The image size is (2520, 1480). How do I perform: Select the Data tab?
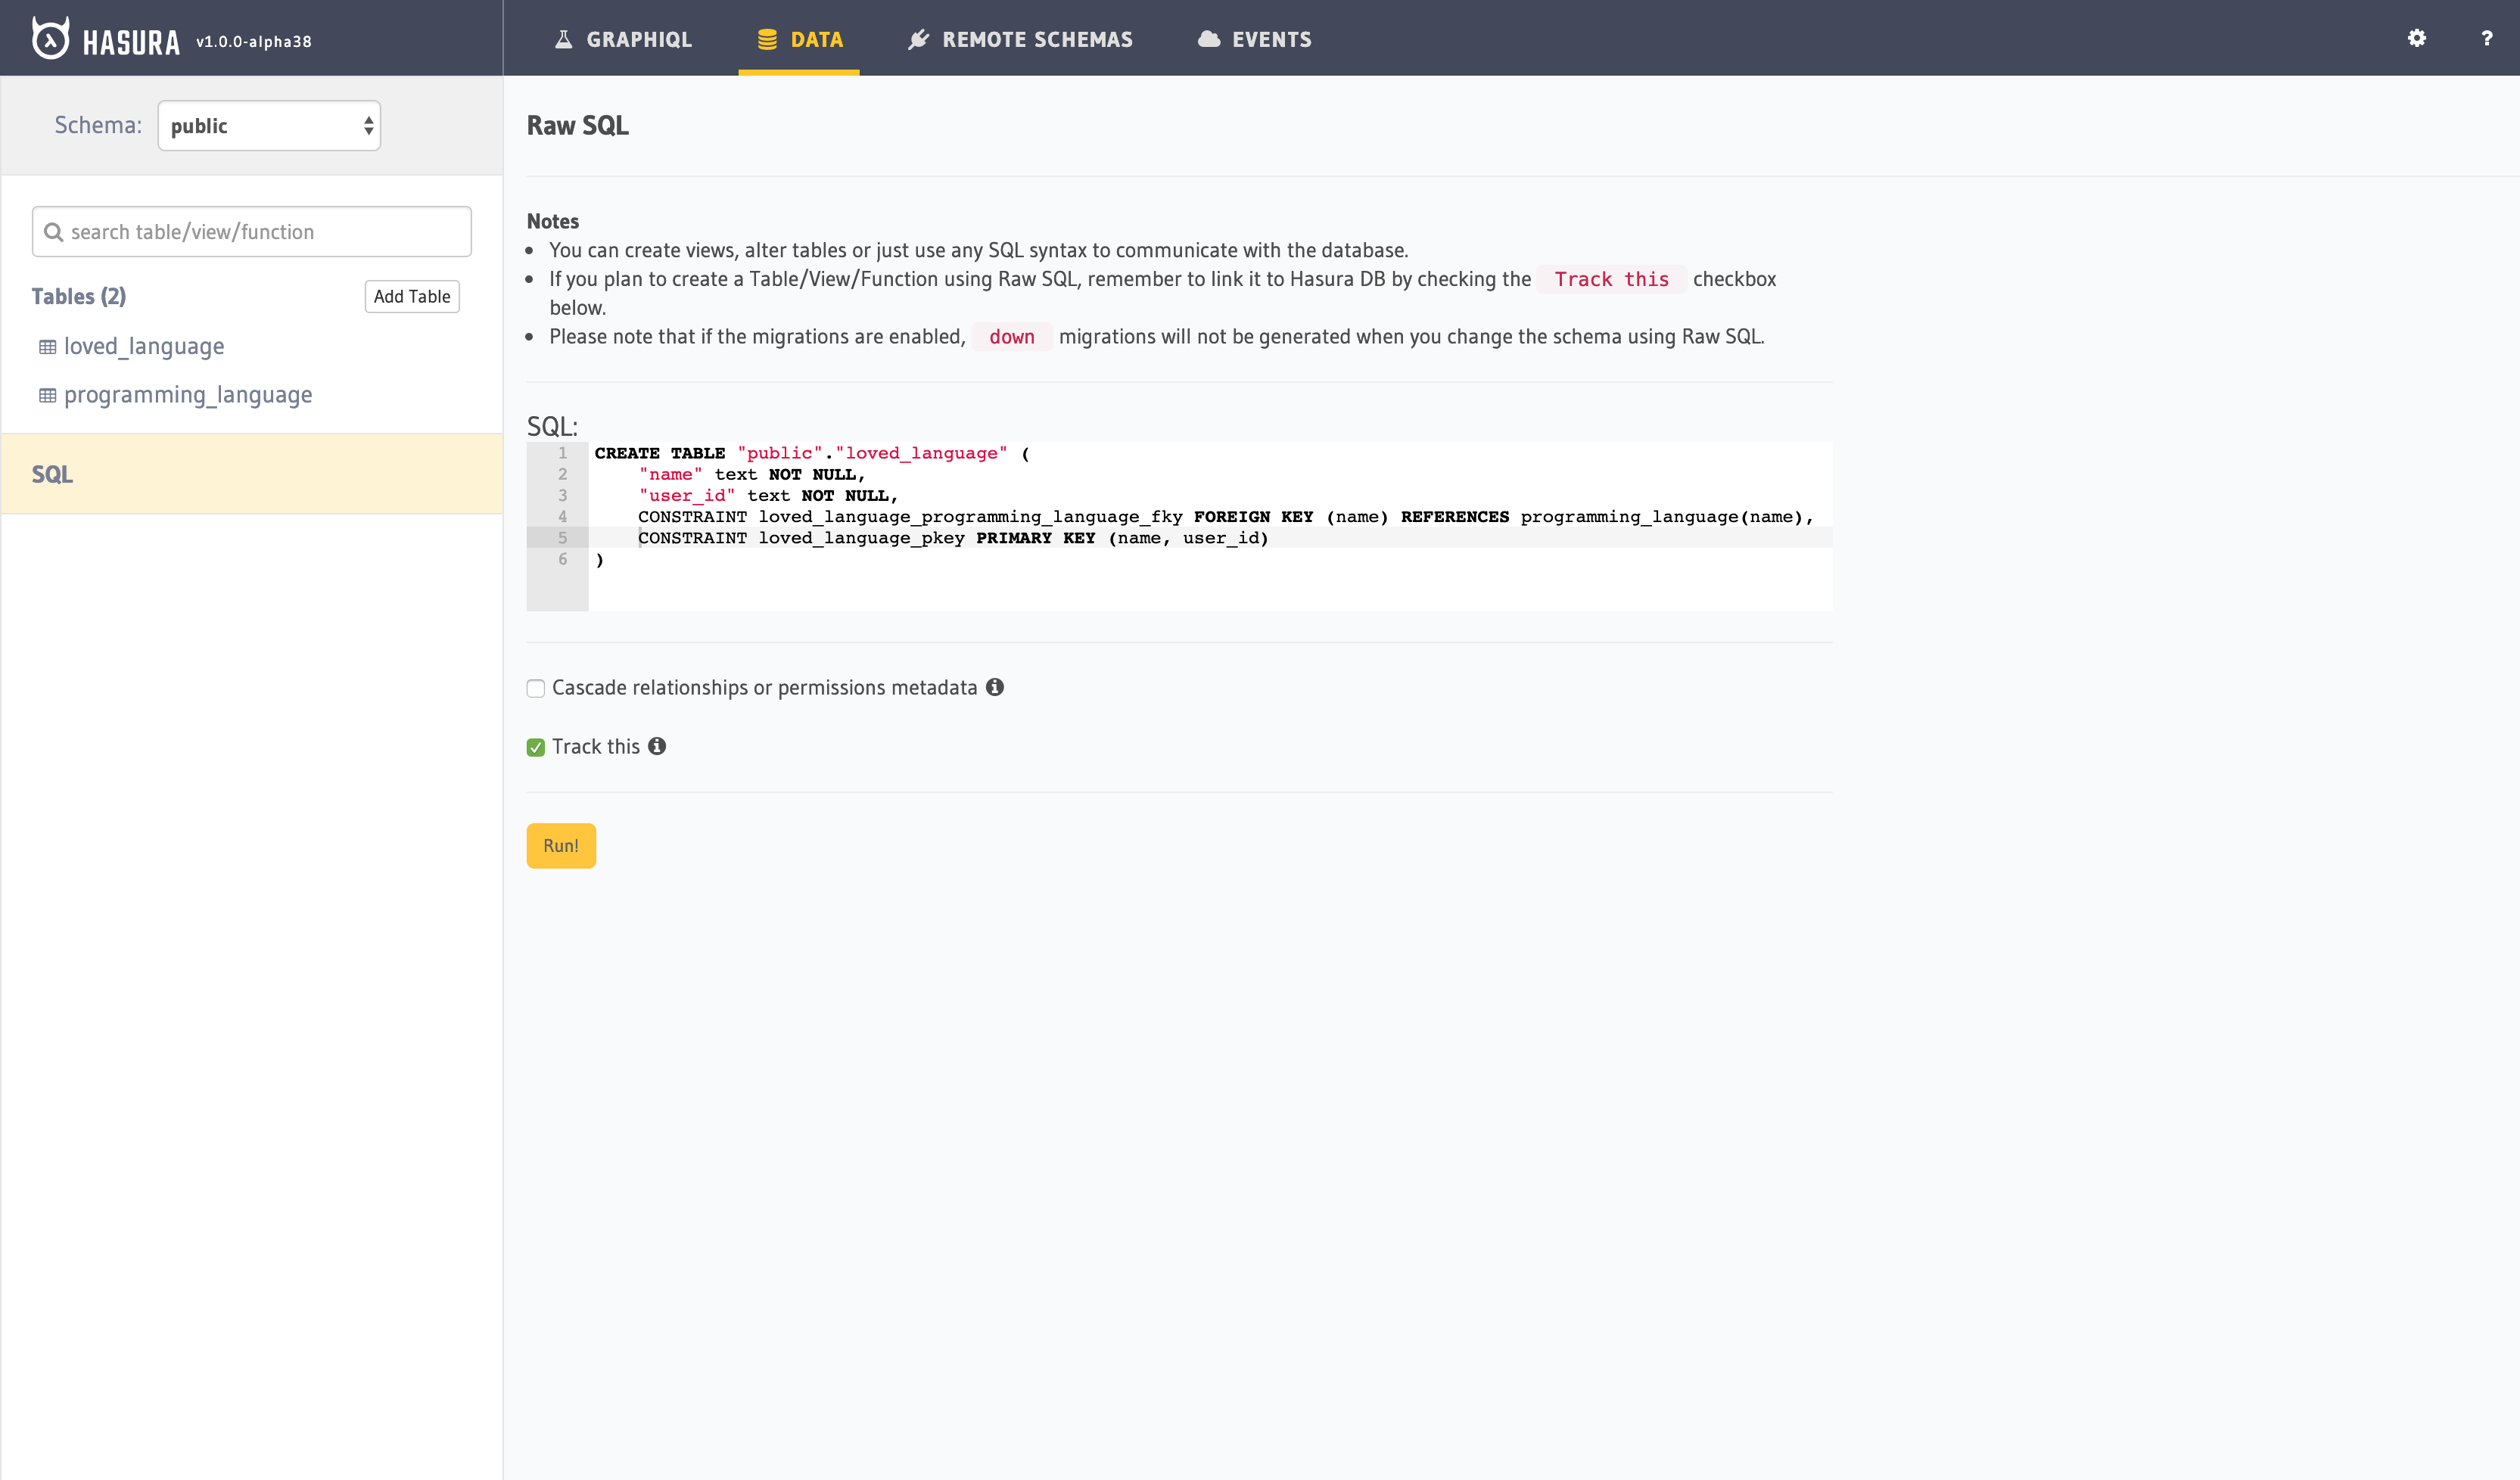799,39
